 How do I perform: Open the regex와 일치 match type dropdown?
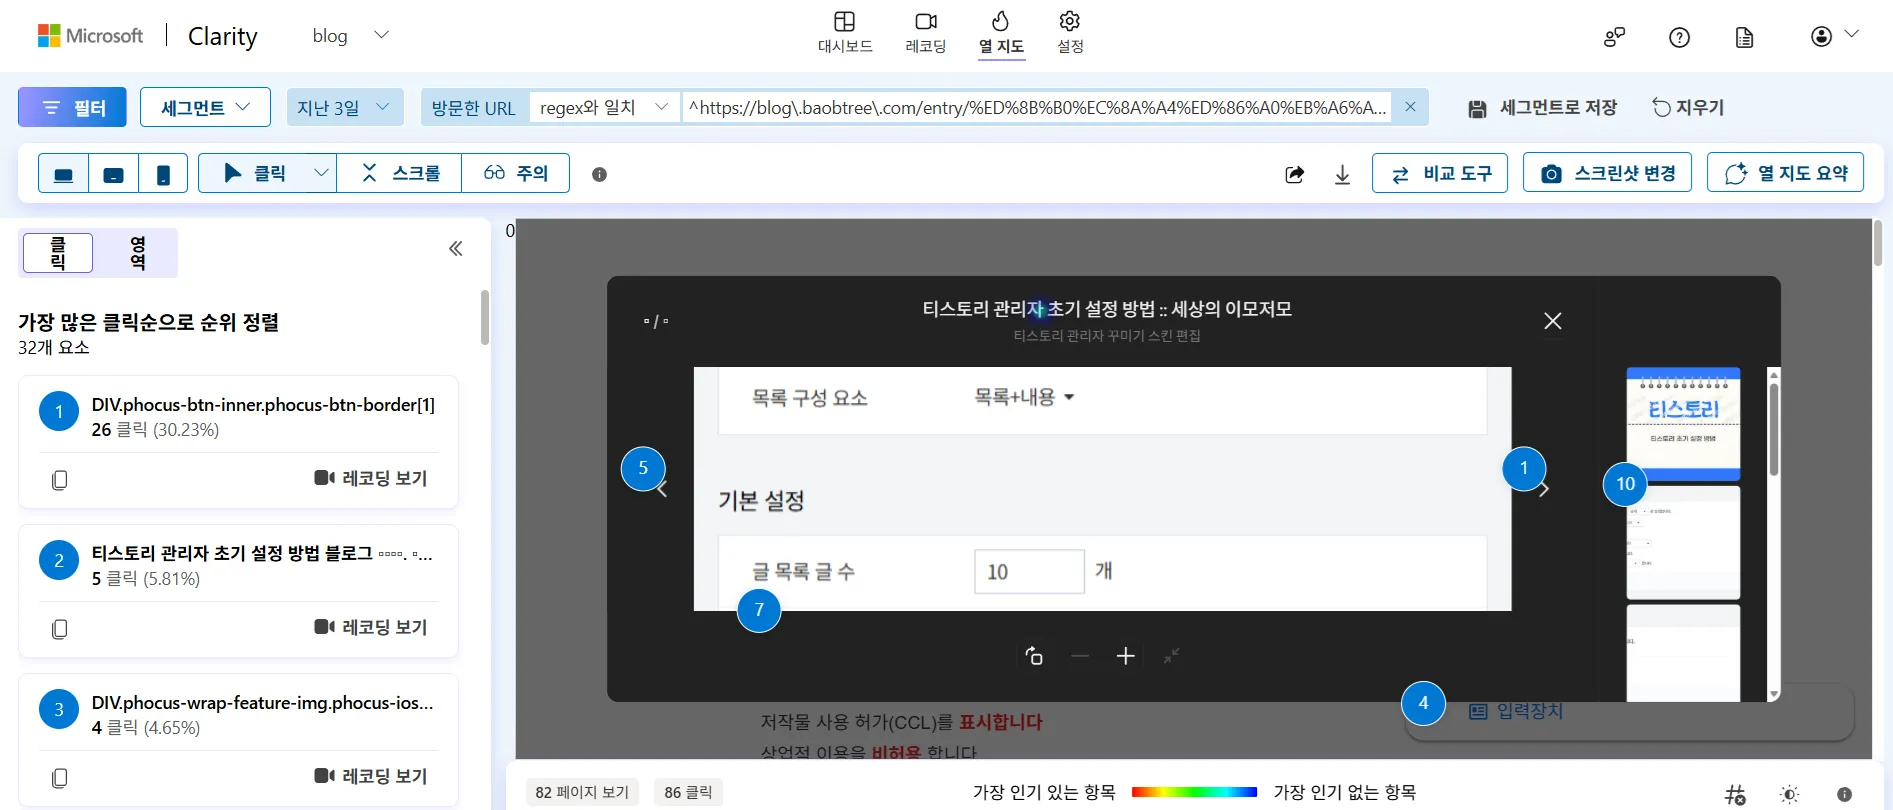(x=604, y=107)
